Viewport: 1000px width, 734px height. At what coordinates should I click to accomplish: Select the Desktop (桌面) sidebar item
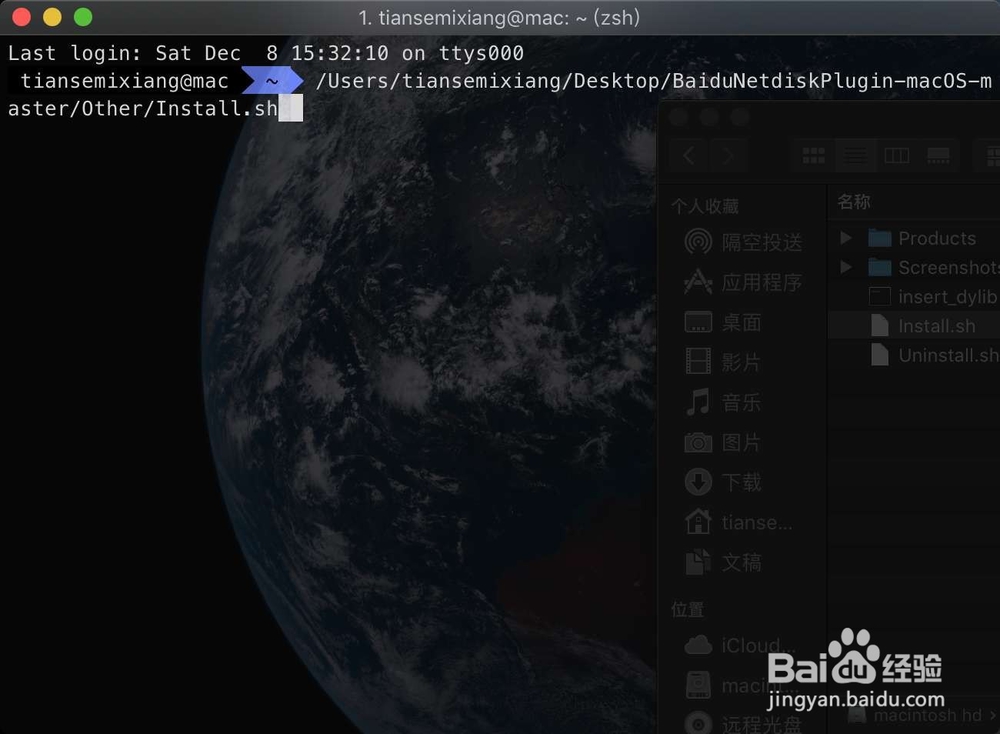[x=723, y=322]
